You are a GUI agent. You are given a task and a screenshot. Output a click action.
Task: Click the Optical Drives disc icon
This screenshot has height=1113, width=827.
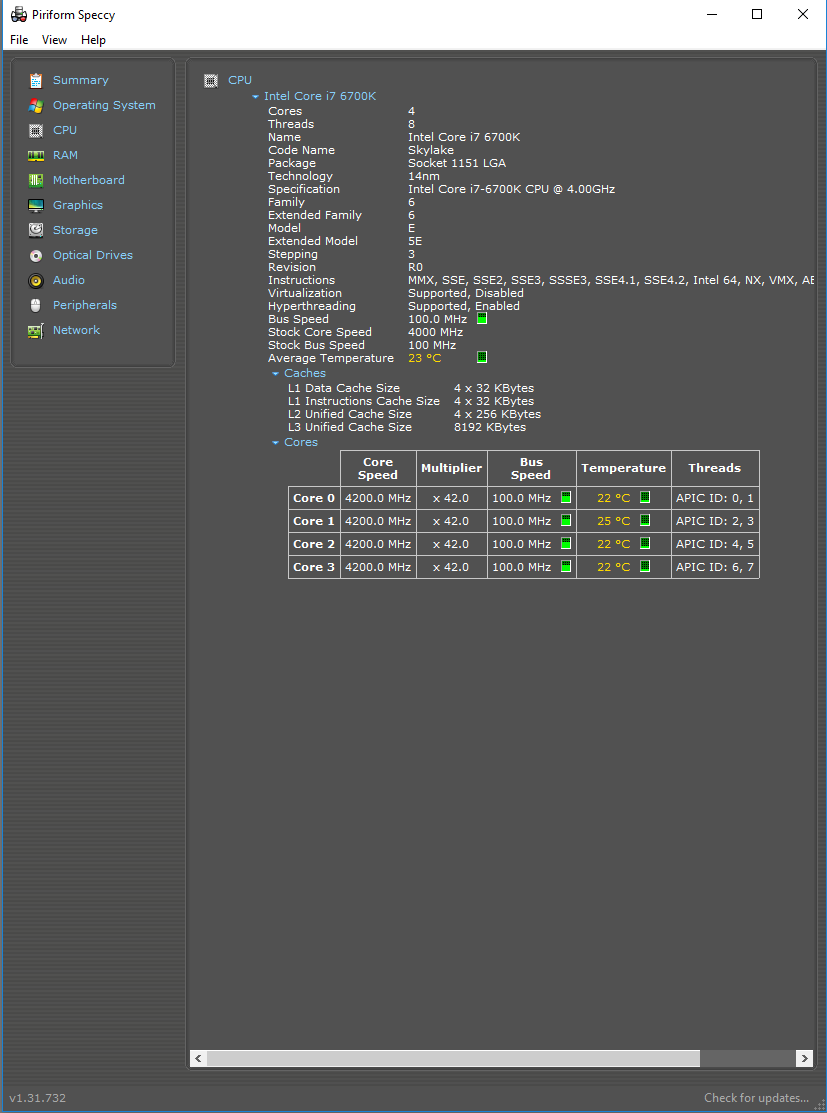[36, 255]
